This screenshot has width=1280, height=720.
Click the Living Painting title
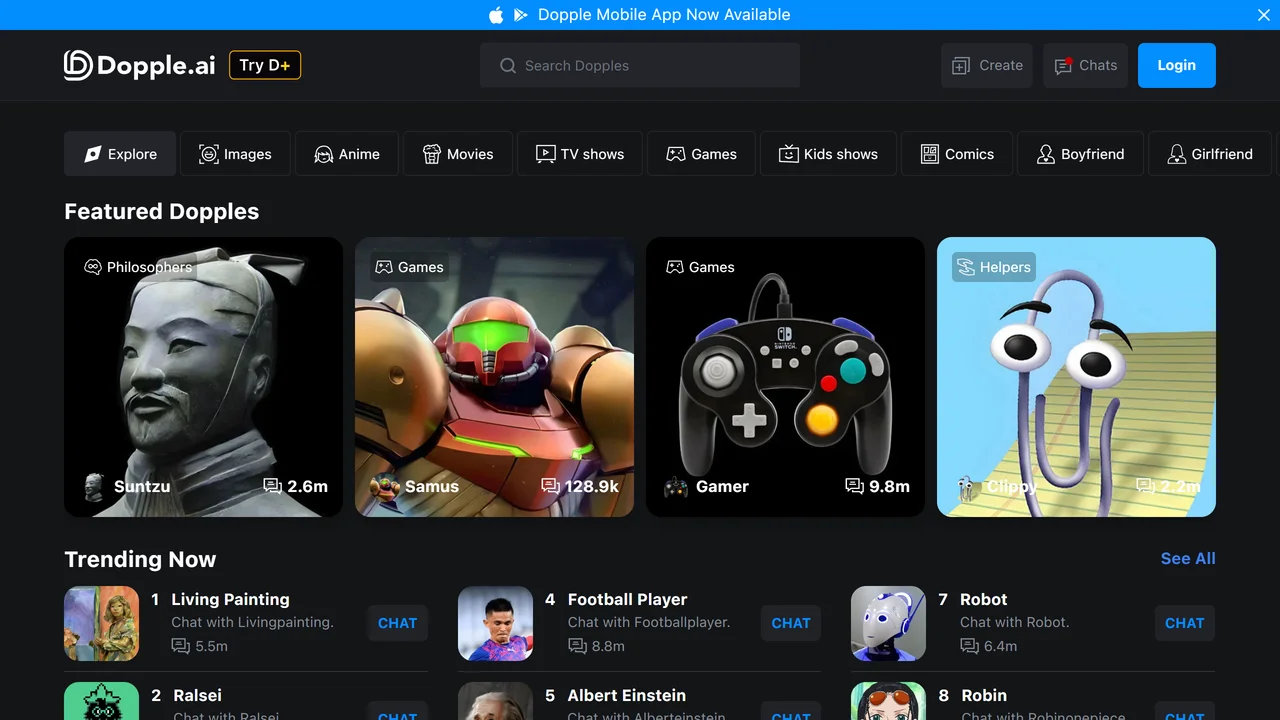point(230,599)
